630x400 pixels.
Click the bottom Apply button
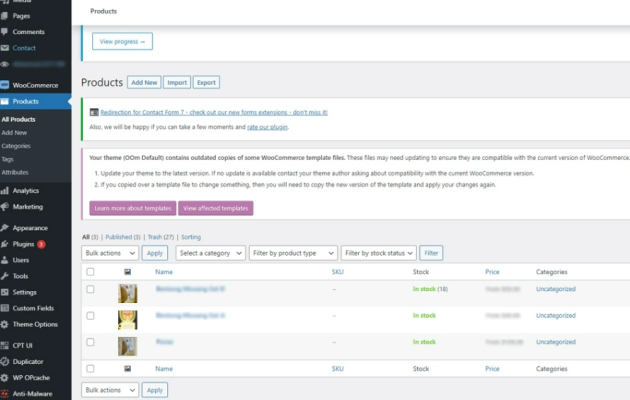(x=155, y=390)
